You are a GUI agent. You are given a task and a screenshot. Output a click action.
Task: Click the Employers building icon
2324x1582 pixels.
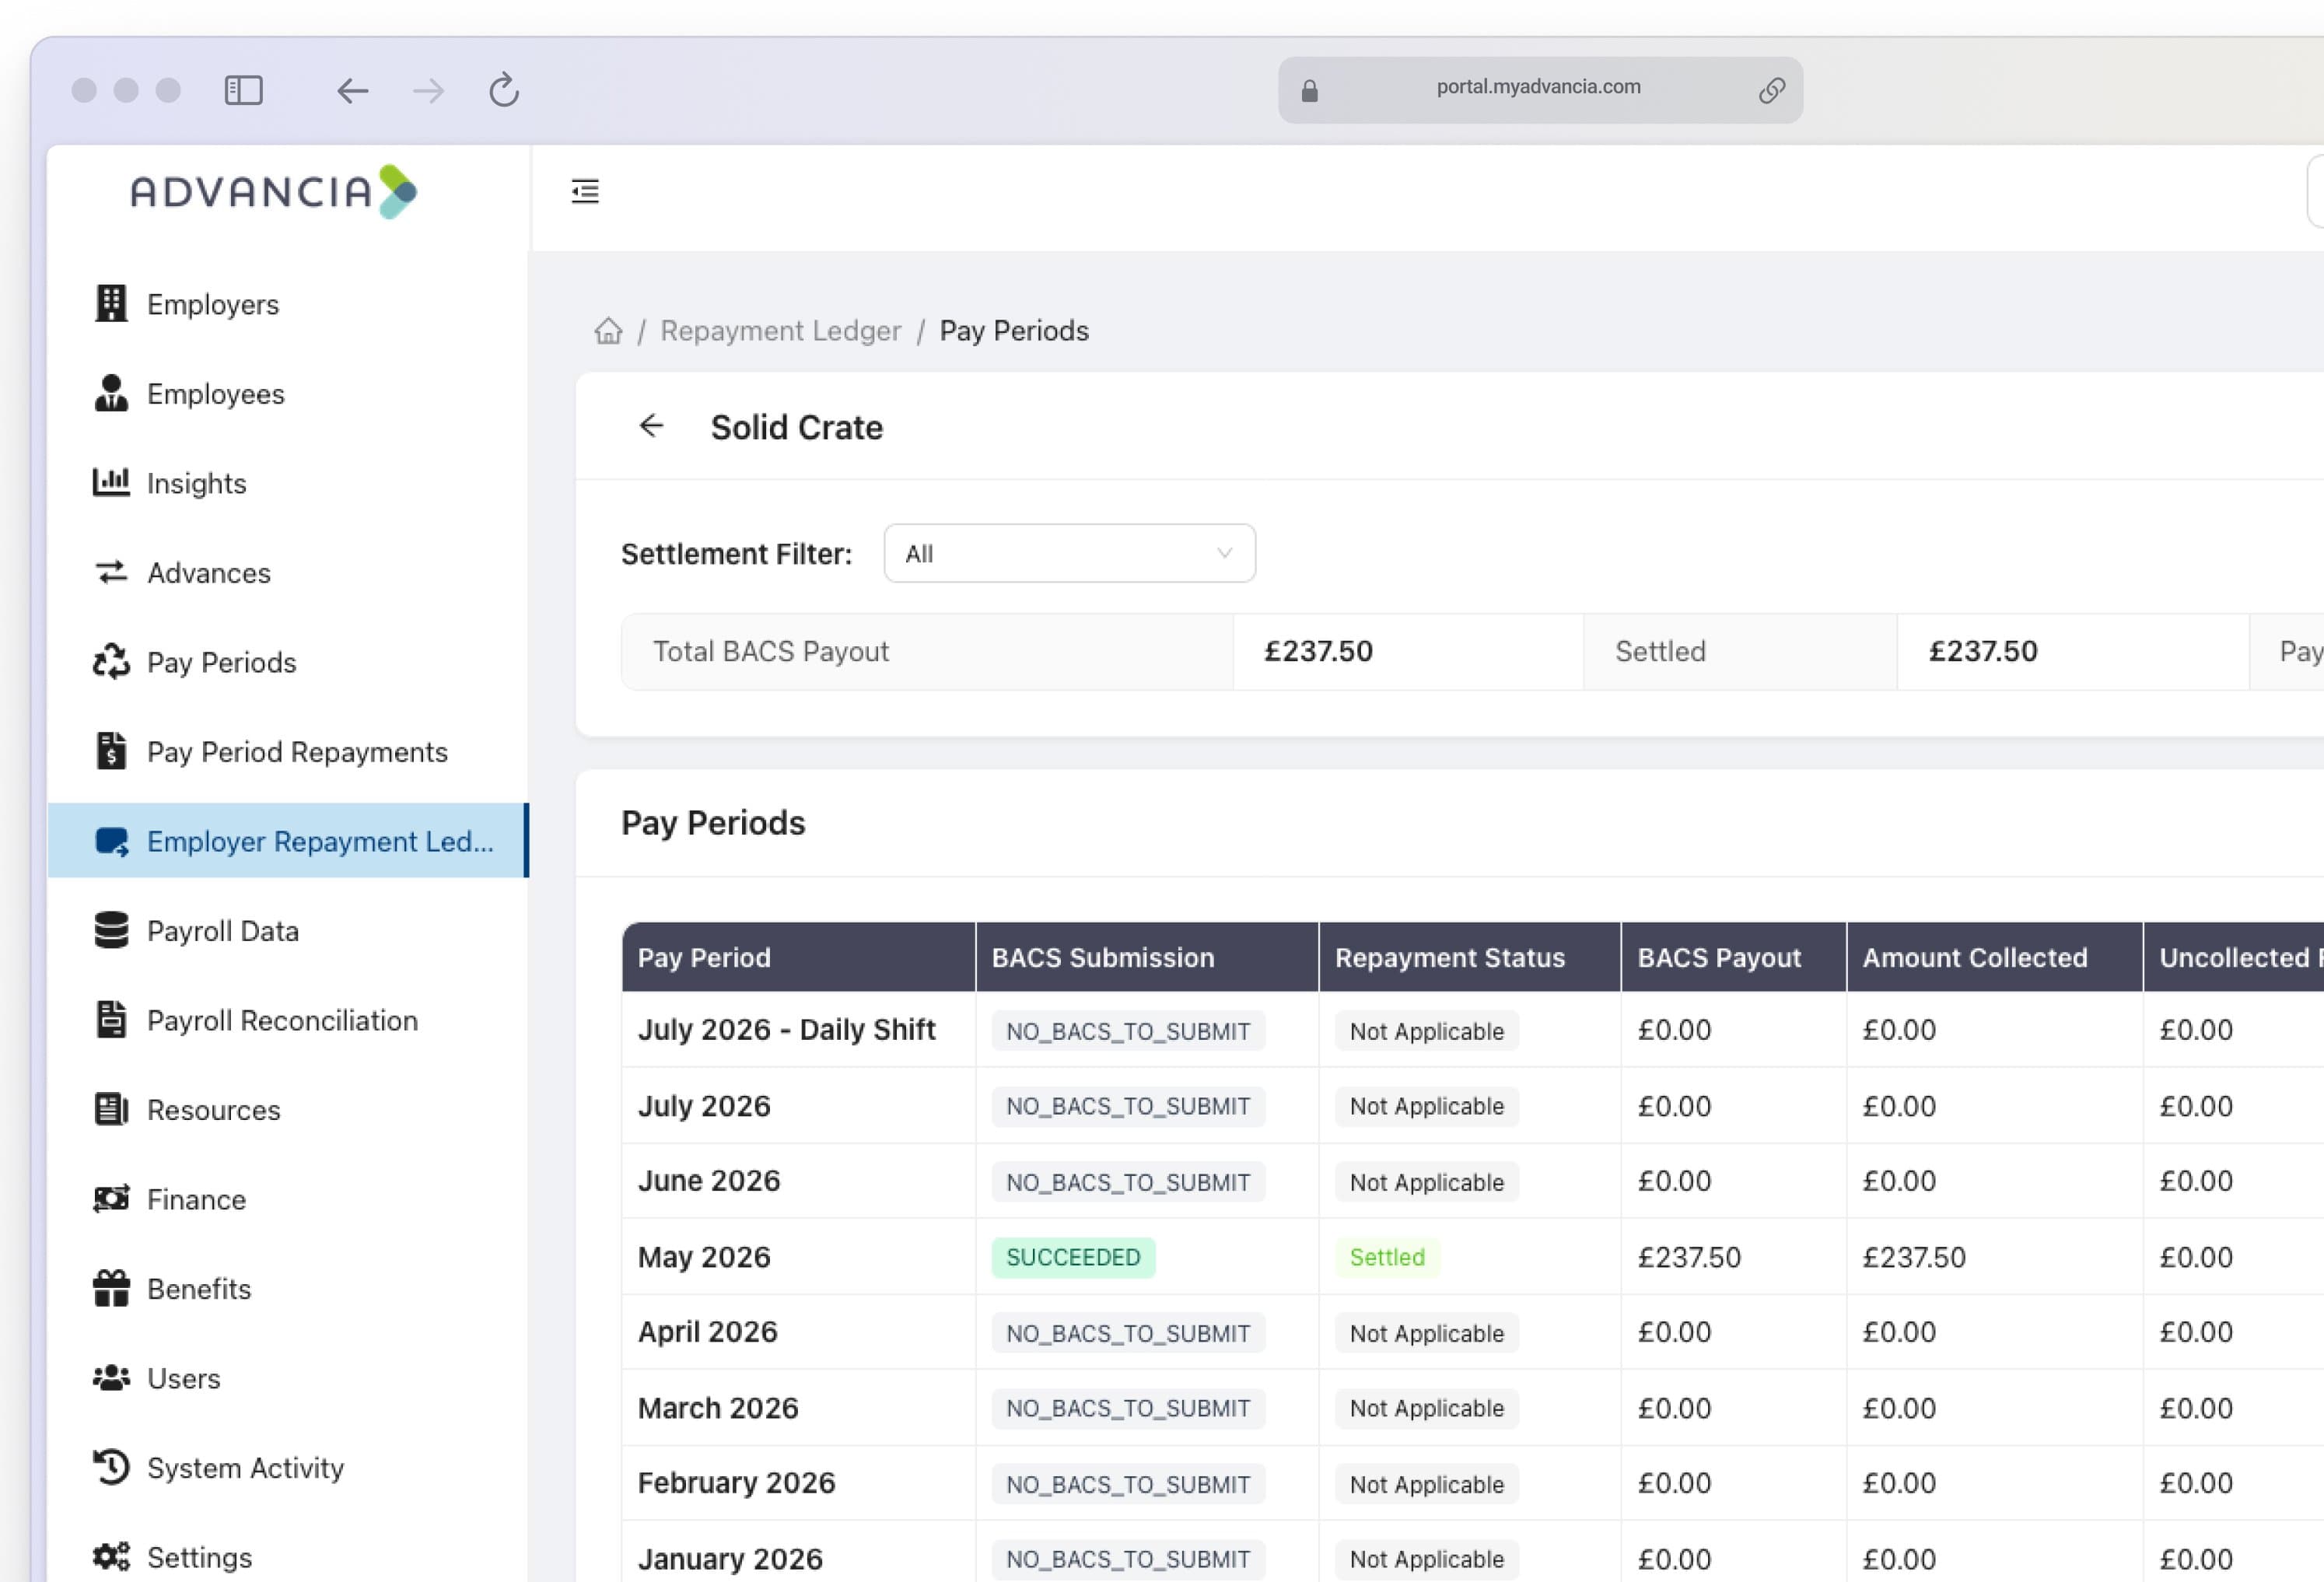(111, 304)
